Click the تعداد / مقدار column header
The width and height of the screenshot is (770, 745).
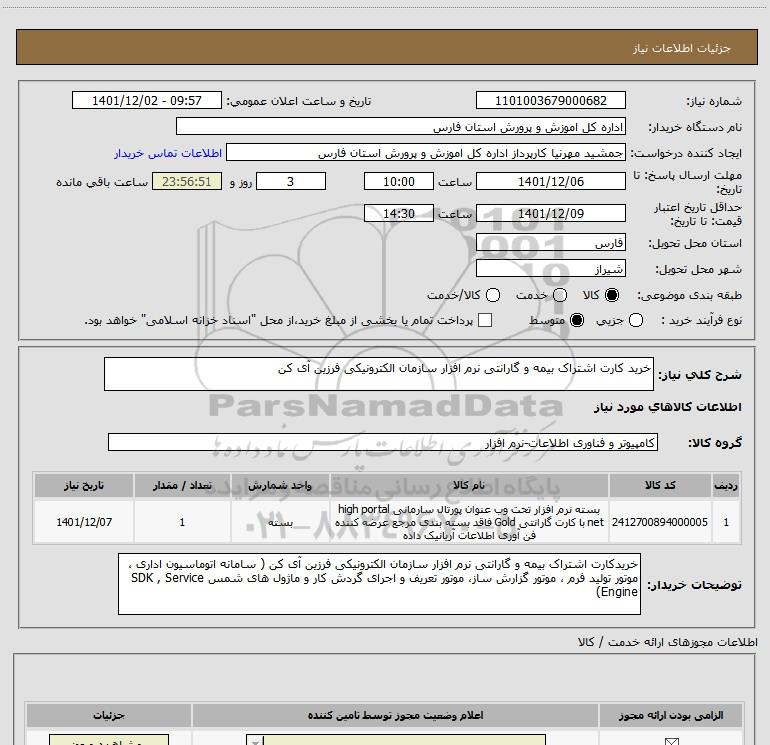(182, 485)
